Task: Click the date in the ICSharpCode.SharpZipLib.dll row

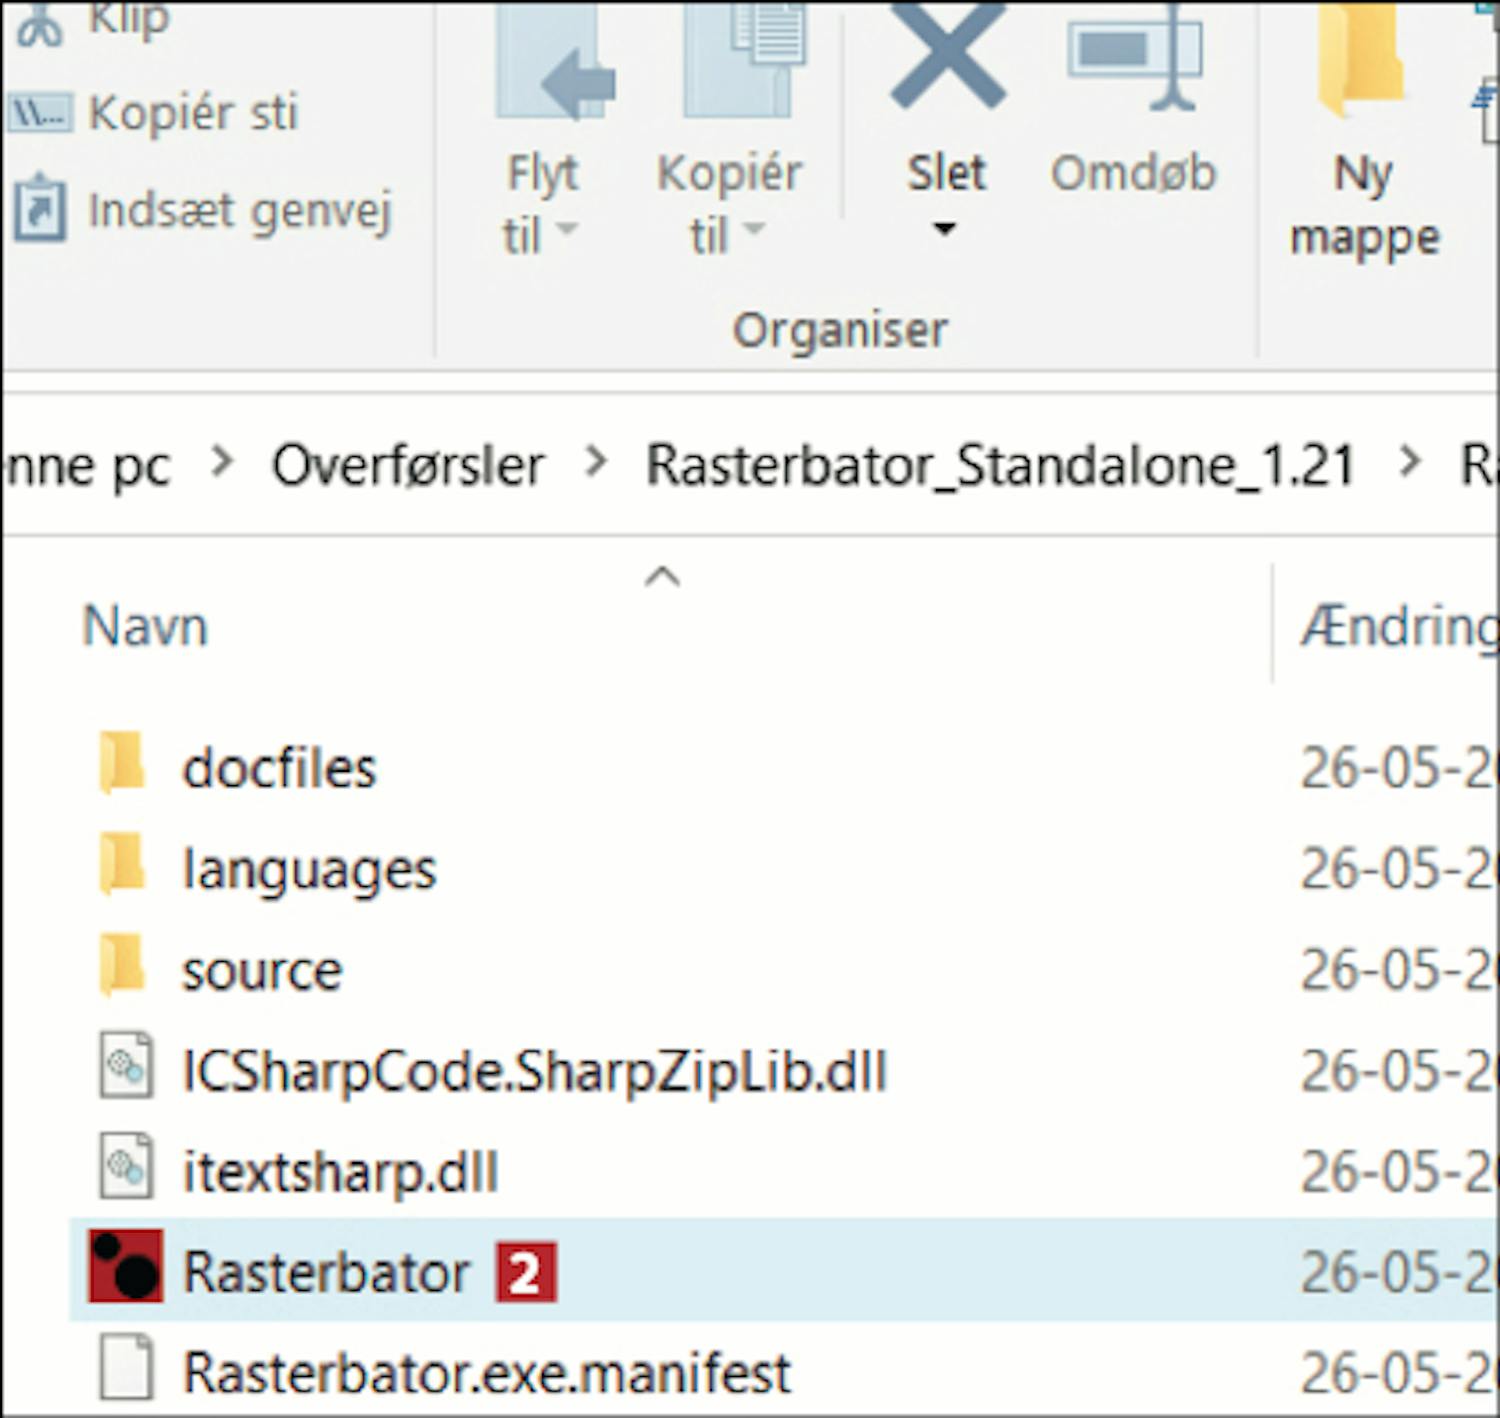Action: (x=1398, y=1071)
